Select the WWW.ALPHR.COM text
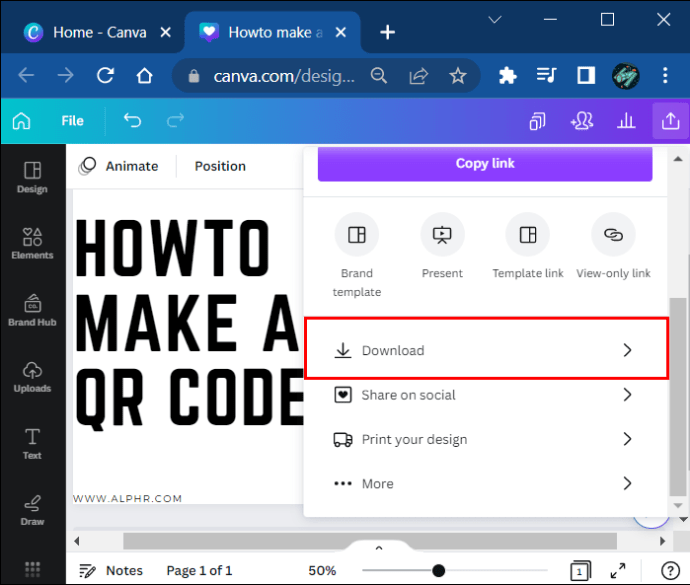 [x=127, y=498]
